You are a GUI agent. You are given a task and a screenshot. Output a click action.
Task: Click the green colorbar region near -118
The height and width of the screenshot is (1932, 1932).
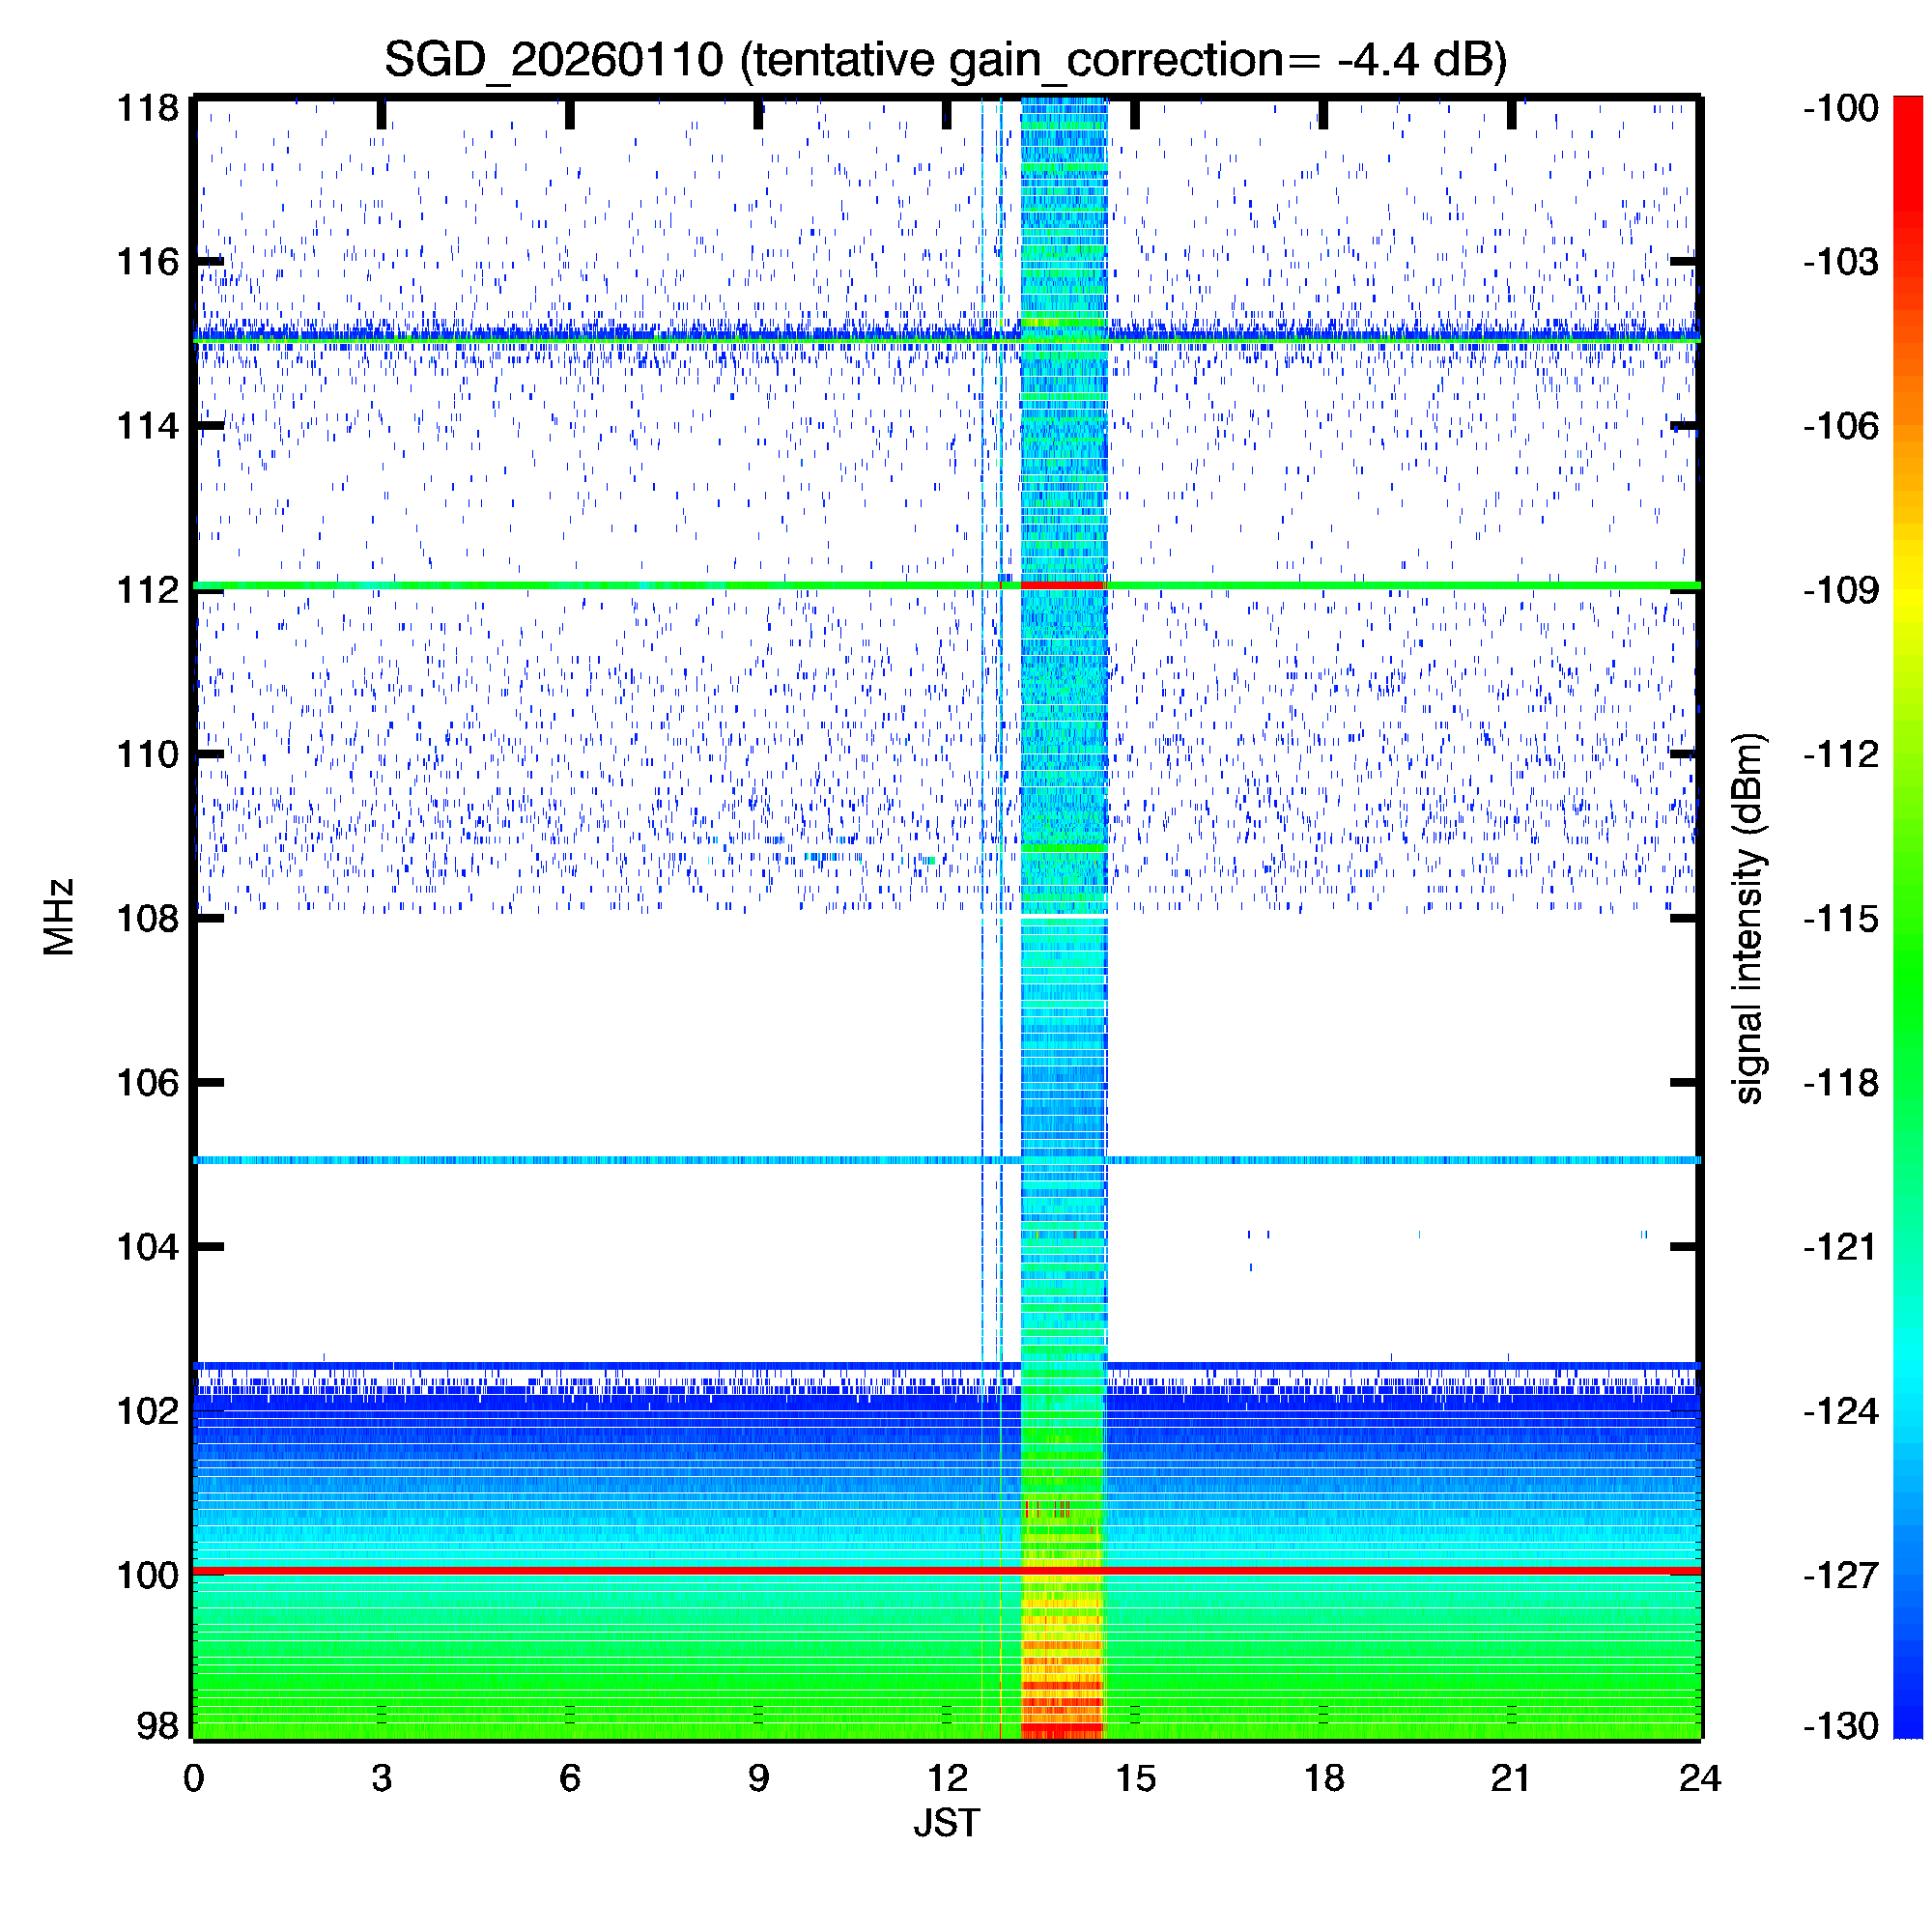tap(1908, 1082)
